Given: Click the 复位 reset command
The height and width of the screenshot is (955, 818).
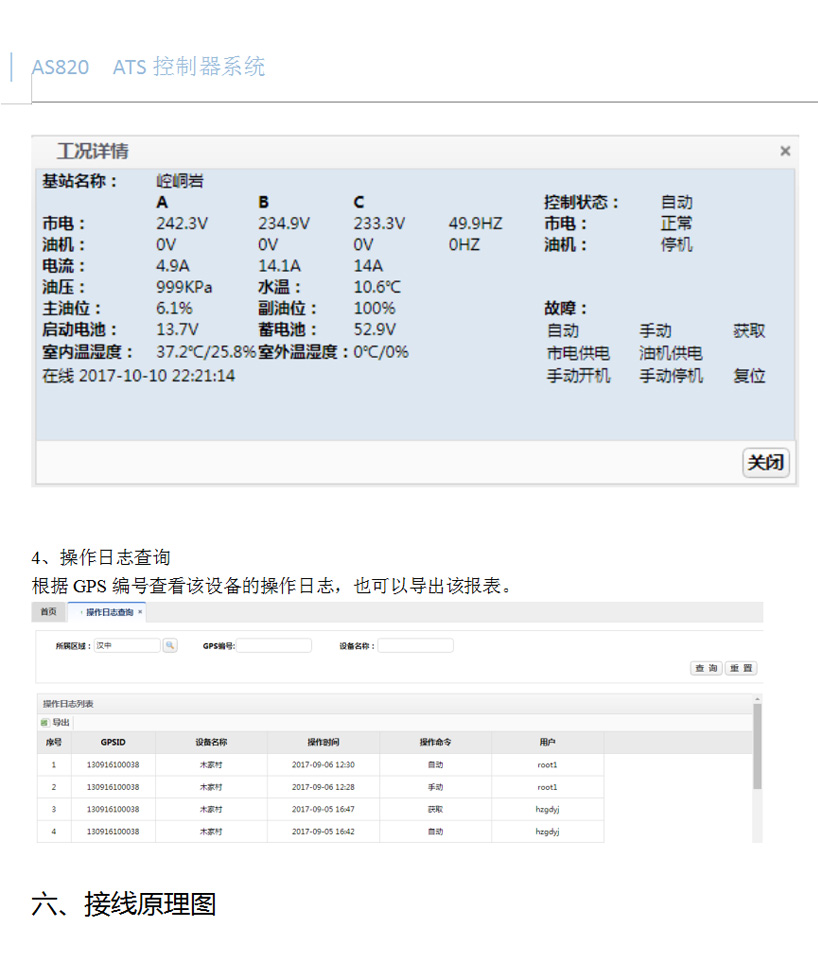Looking at the screenshot, I should coord(749,375).
